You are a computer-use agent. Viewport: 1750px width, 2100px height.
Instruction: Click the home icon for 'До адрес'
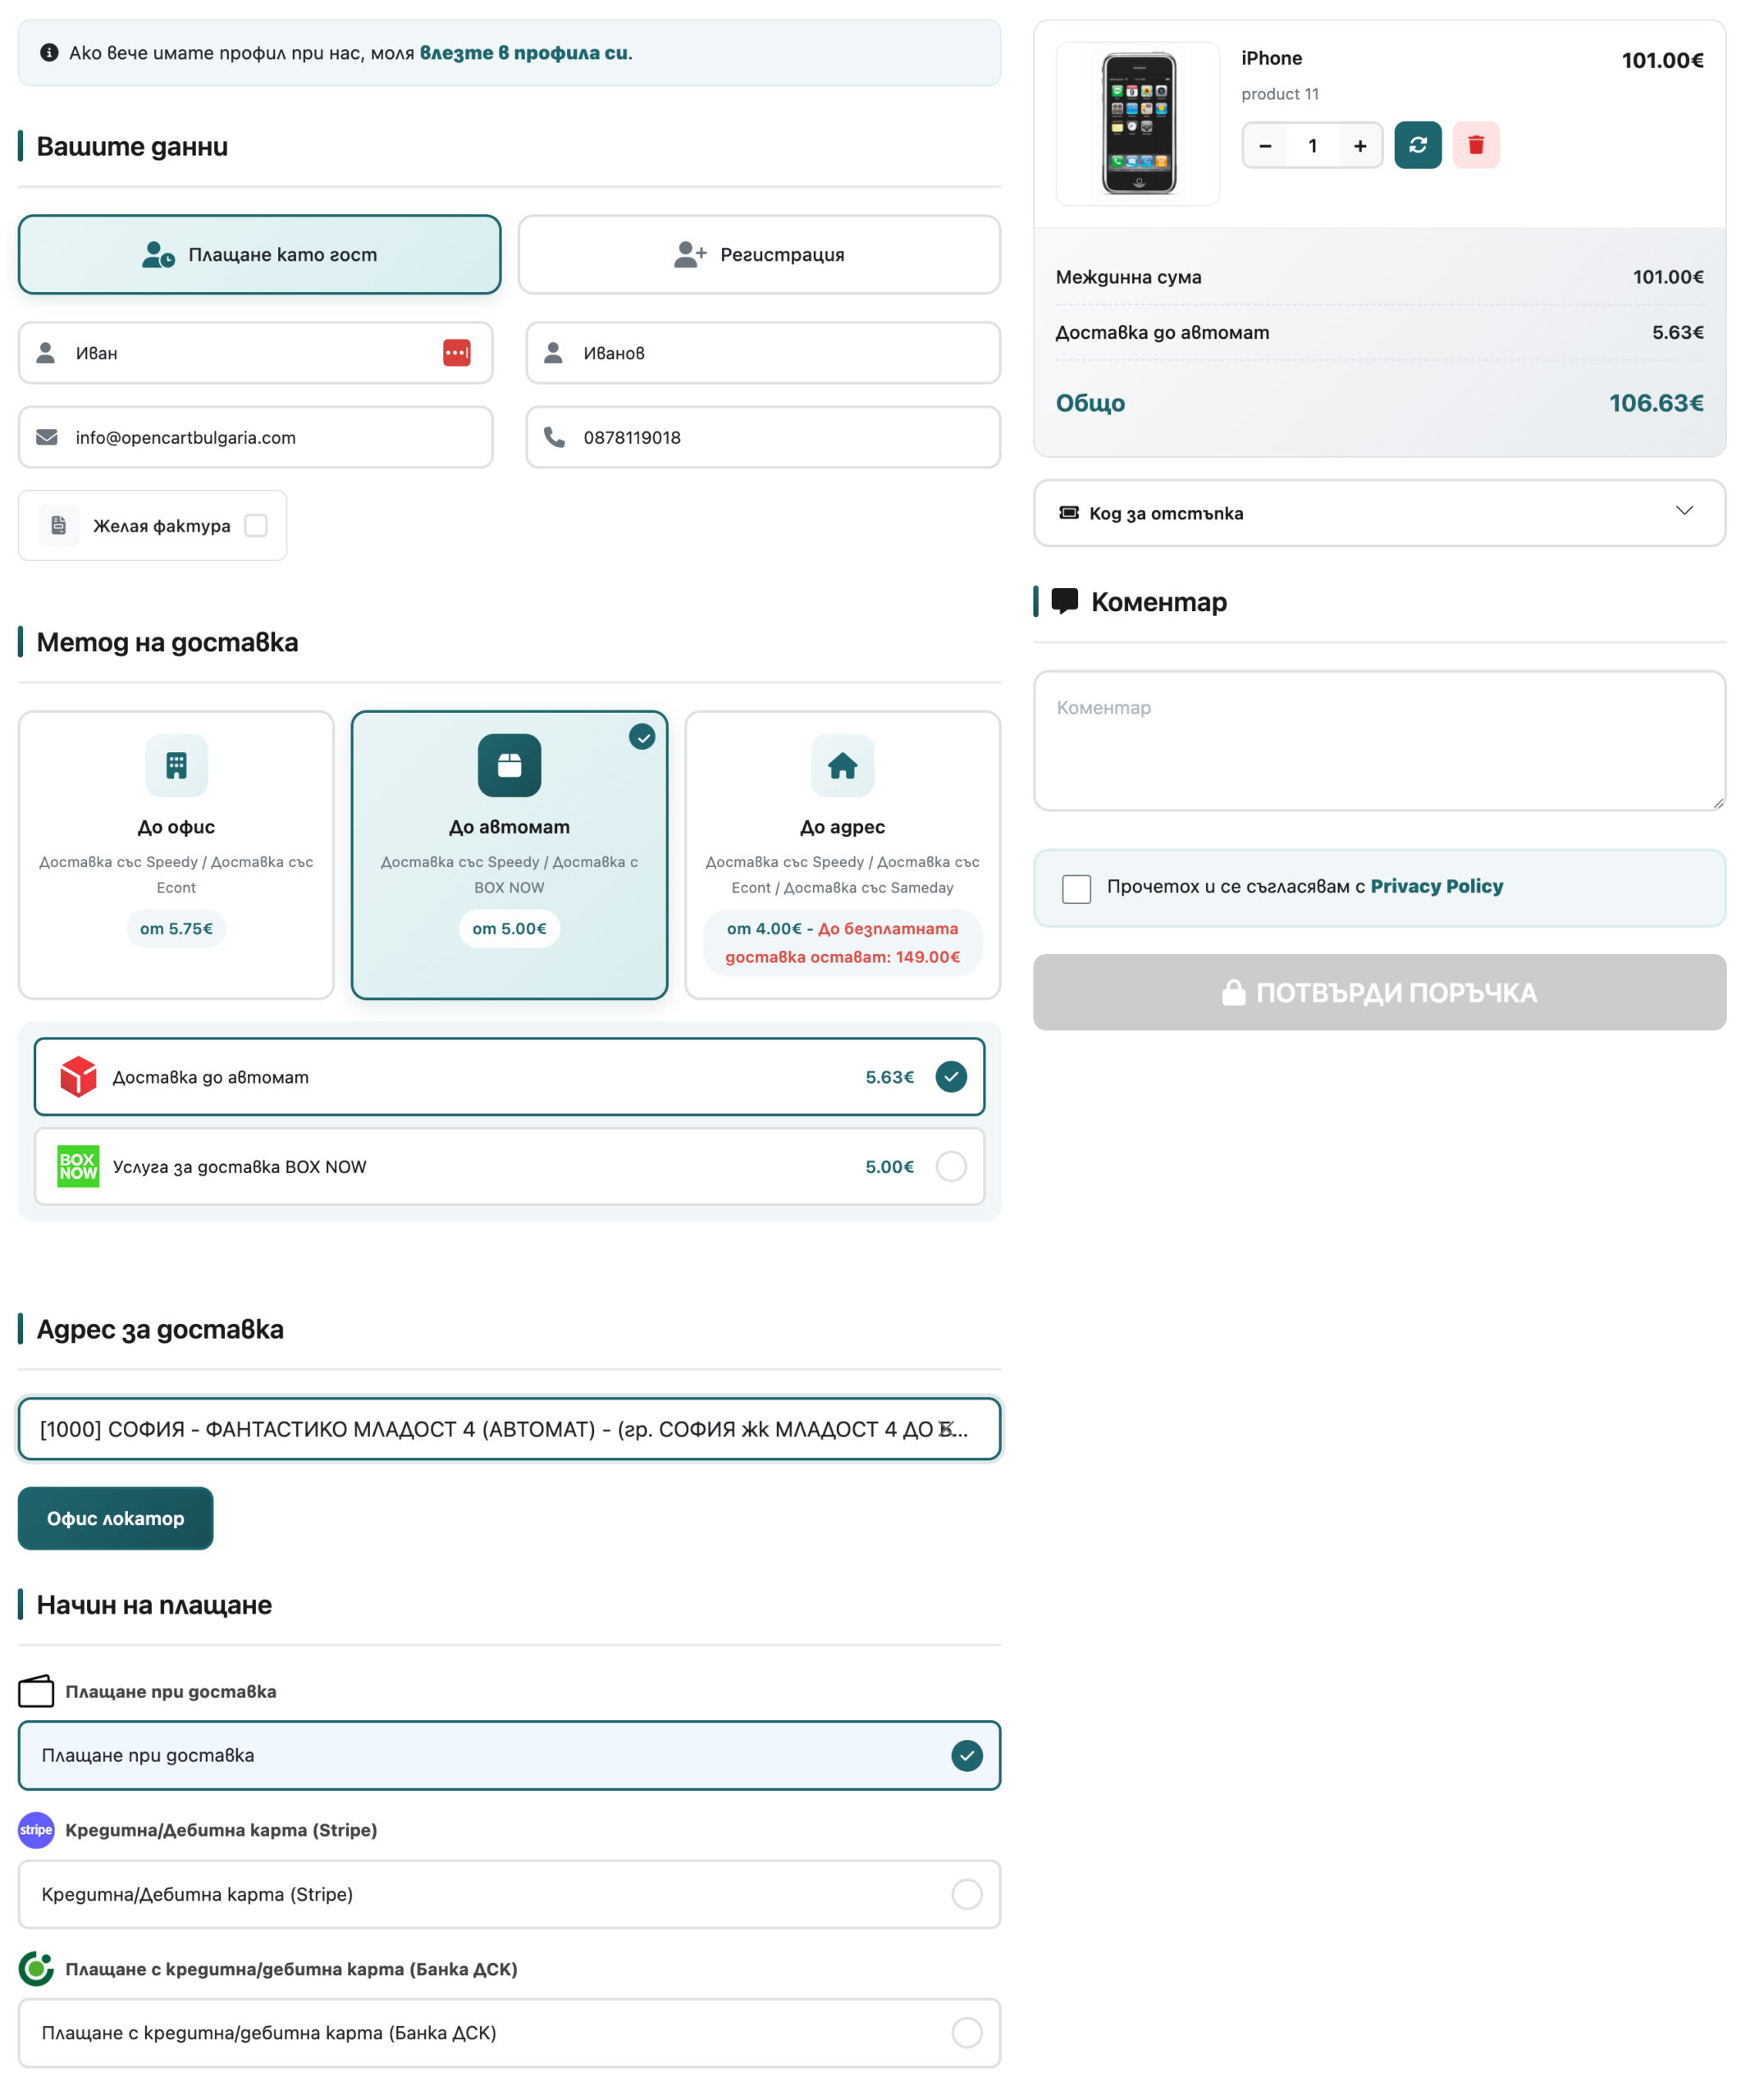coord(843,765)
